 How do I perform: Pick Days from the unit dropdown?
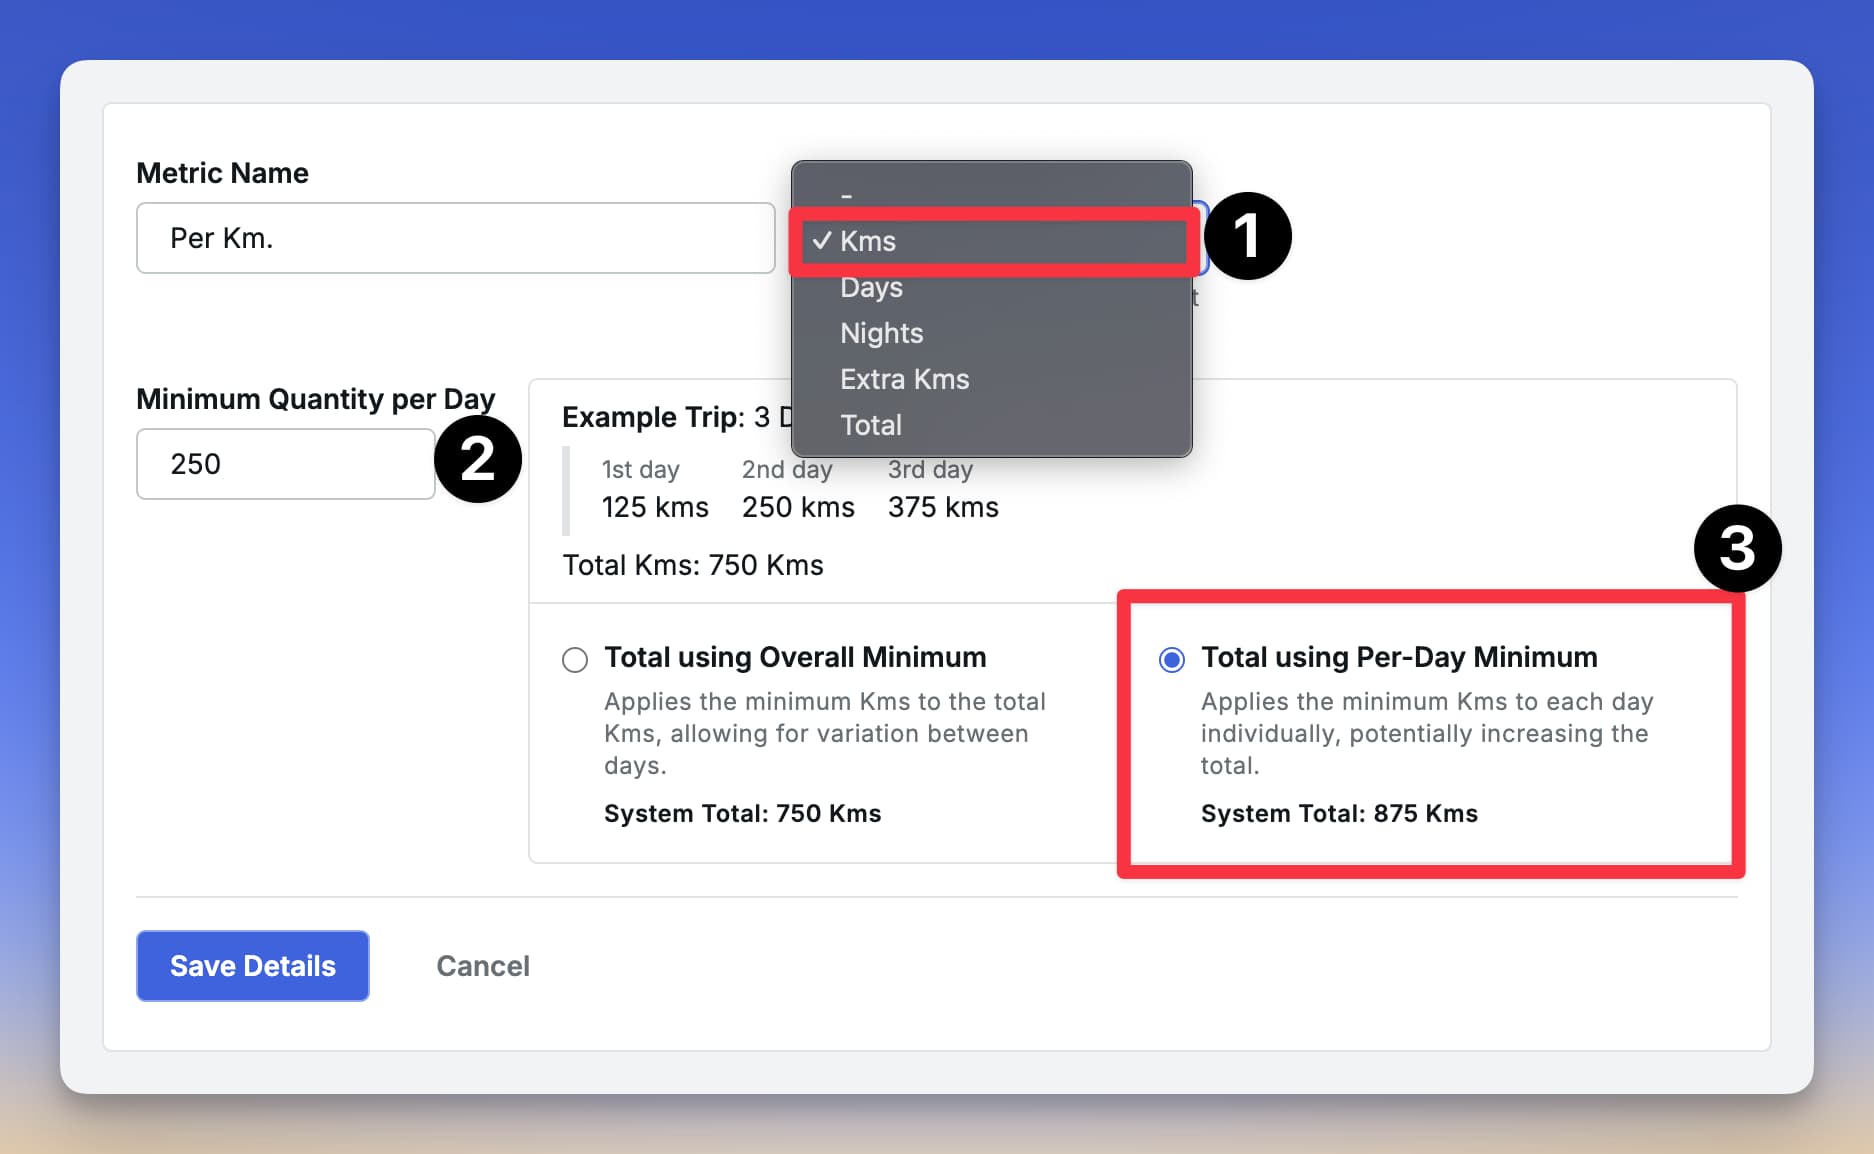point(871,287)
